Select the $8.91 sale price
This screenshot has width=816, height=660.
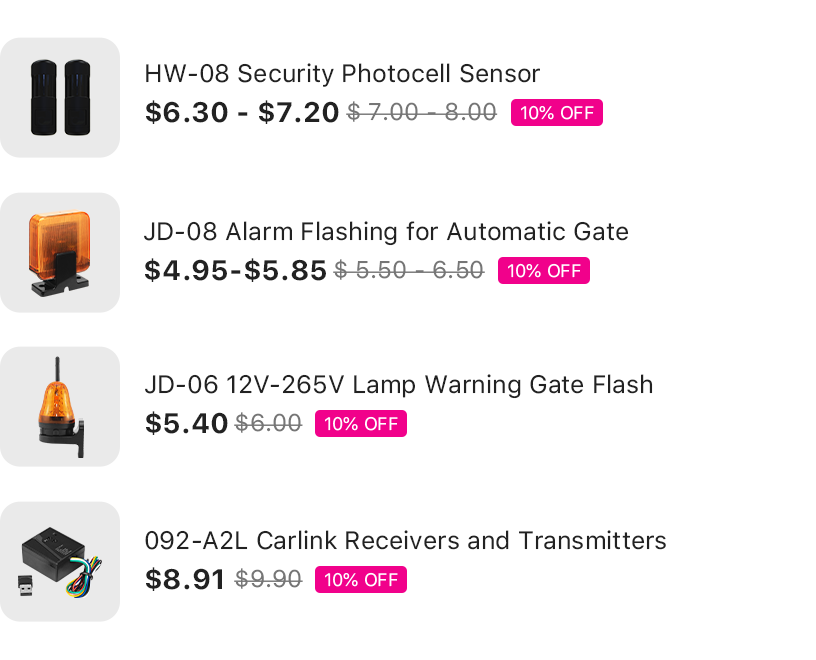[x=185, y=579]
